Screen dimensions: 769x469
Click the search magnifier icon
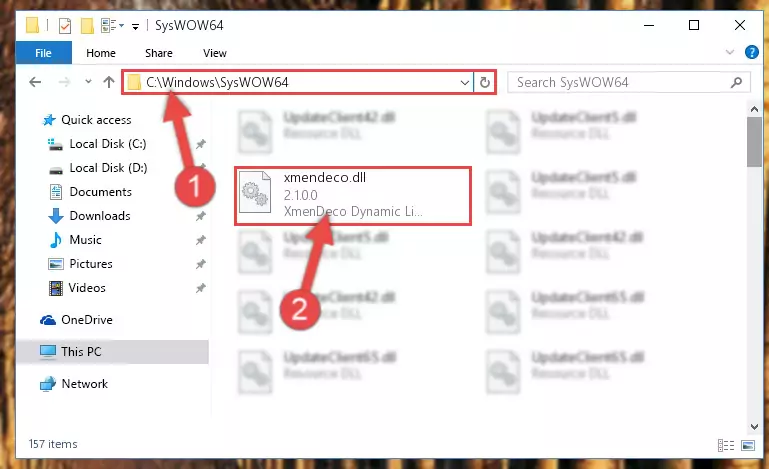(736, 82)
